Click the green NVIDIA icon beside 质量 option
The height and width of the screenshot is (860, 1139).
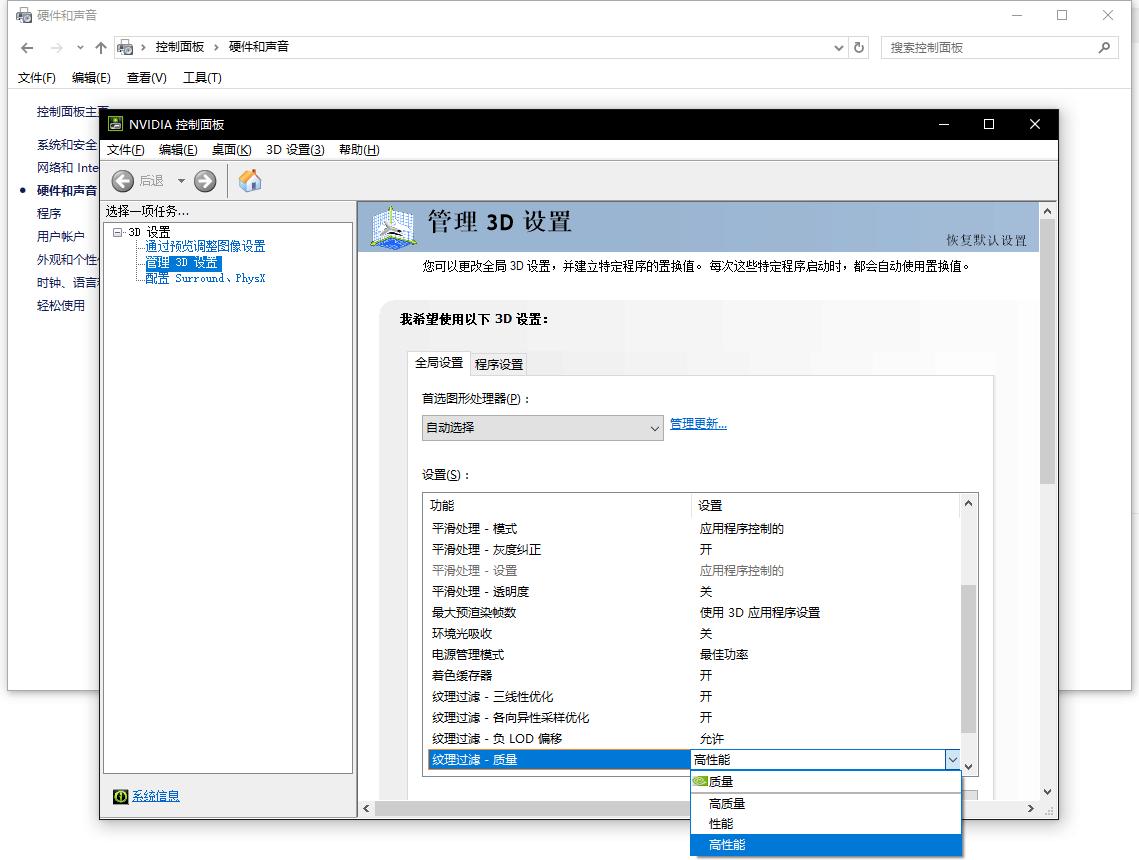(x=700, y=781)
